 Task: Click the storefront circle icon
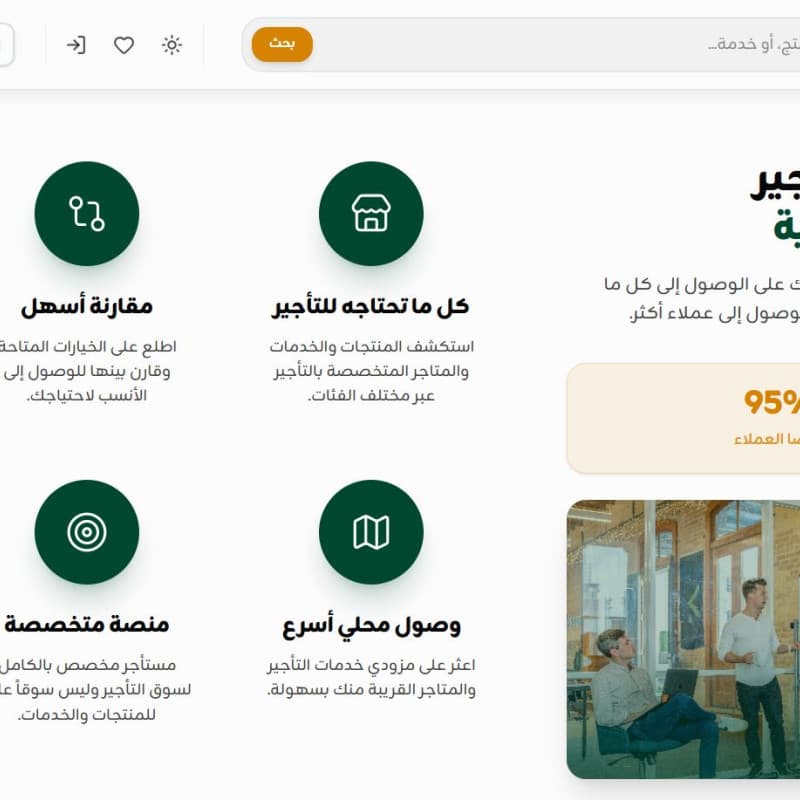pos(371,213)
